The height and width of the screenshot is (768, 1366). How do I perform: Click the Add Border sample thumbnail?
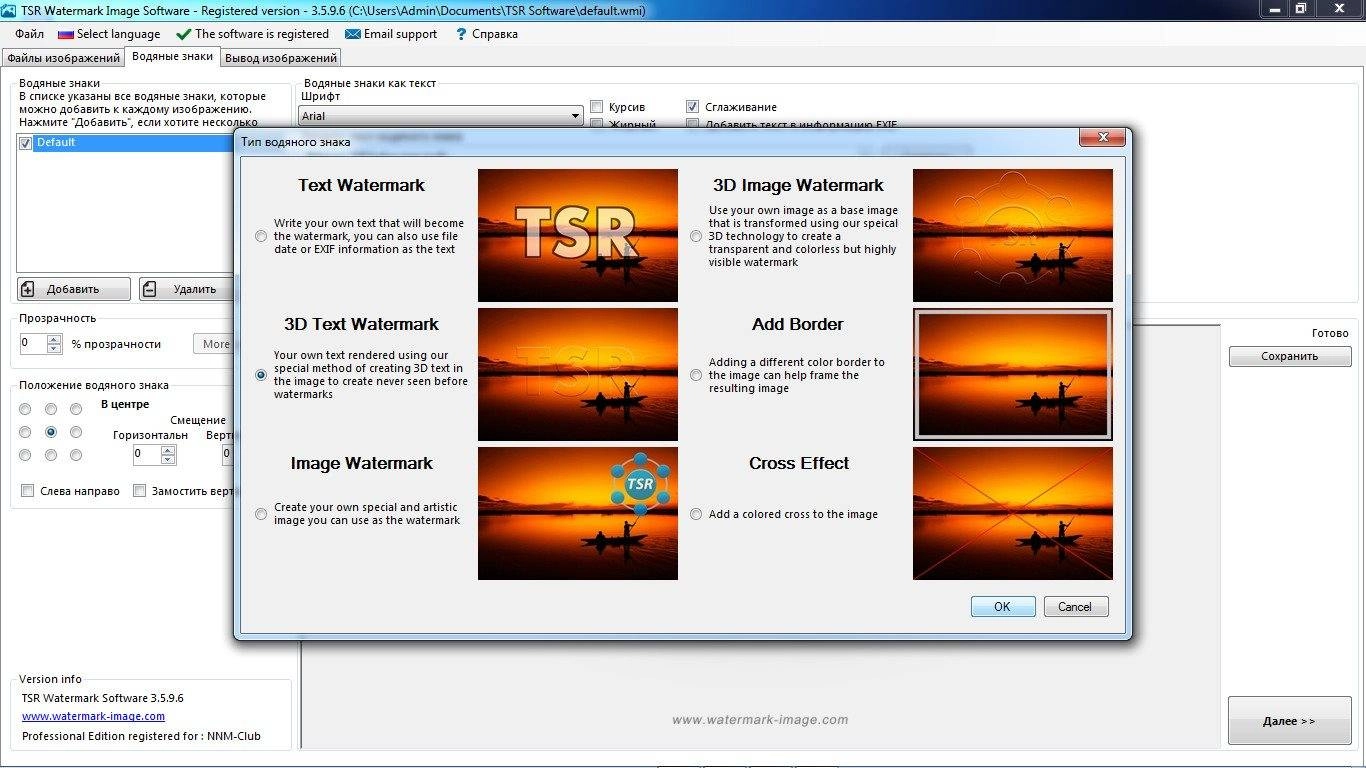click(1013, 374)
